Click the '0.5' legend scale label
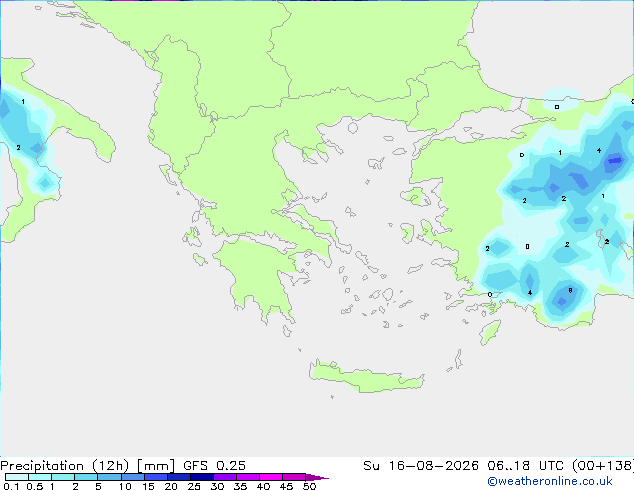The width and height of the screenshot is (634, 490). pyautogui.click(x=35, y=486)
